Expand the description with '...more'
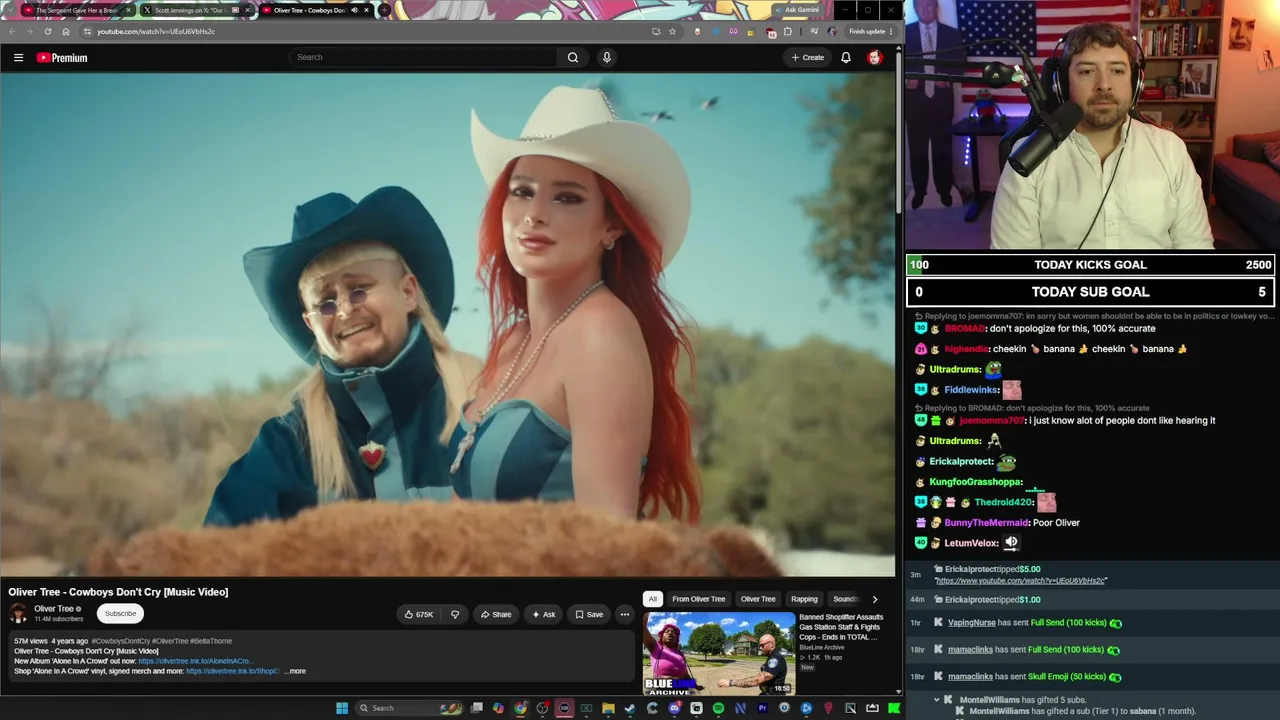Viewport: 1280px width, 720px height. (296, 671)
